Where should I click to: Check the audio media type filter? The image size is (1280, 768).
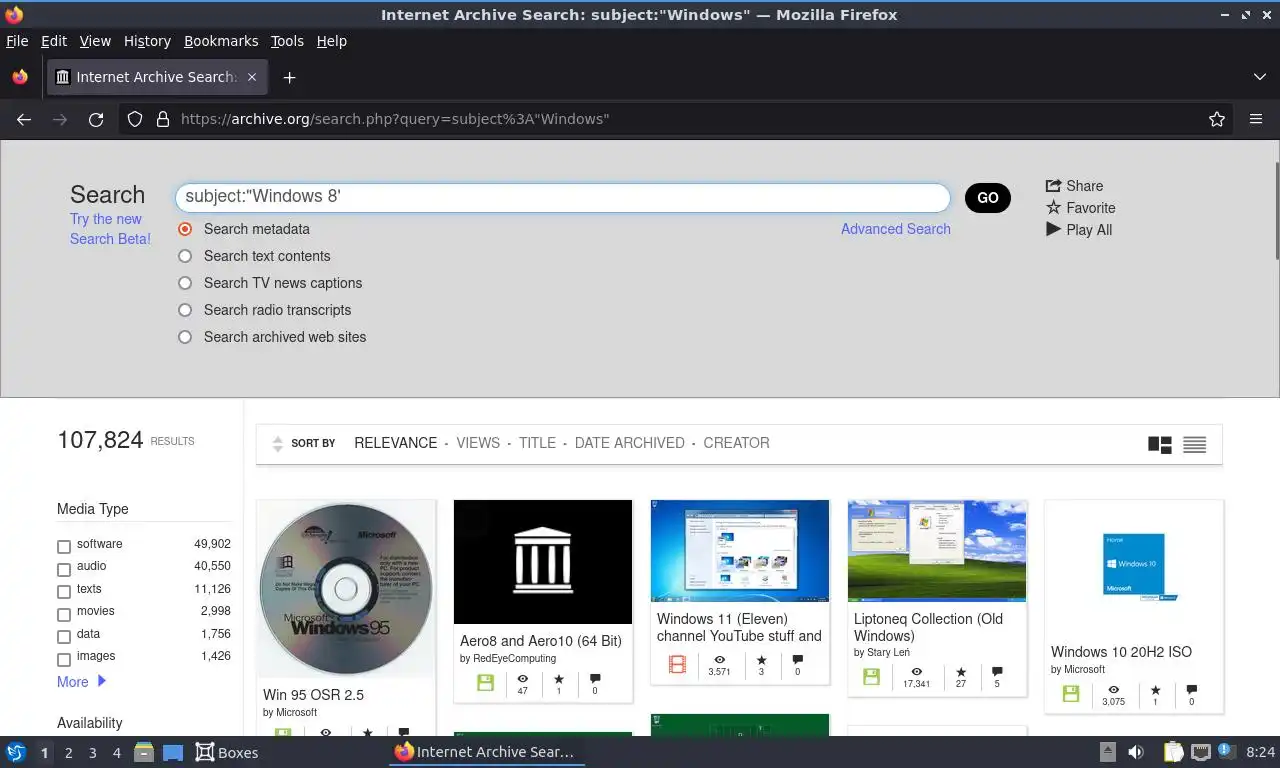click(64, 569)
